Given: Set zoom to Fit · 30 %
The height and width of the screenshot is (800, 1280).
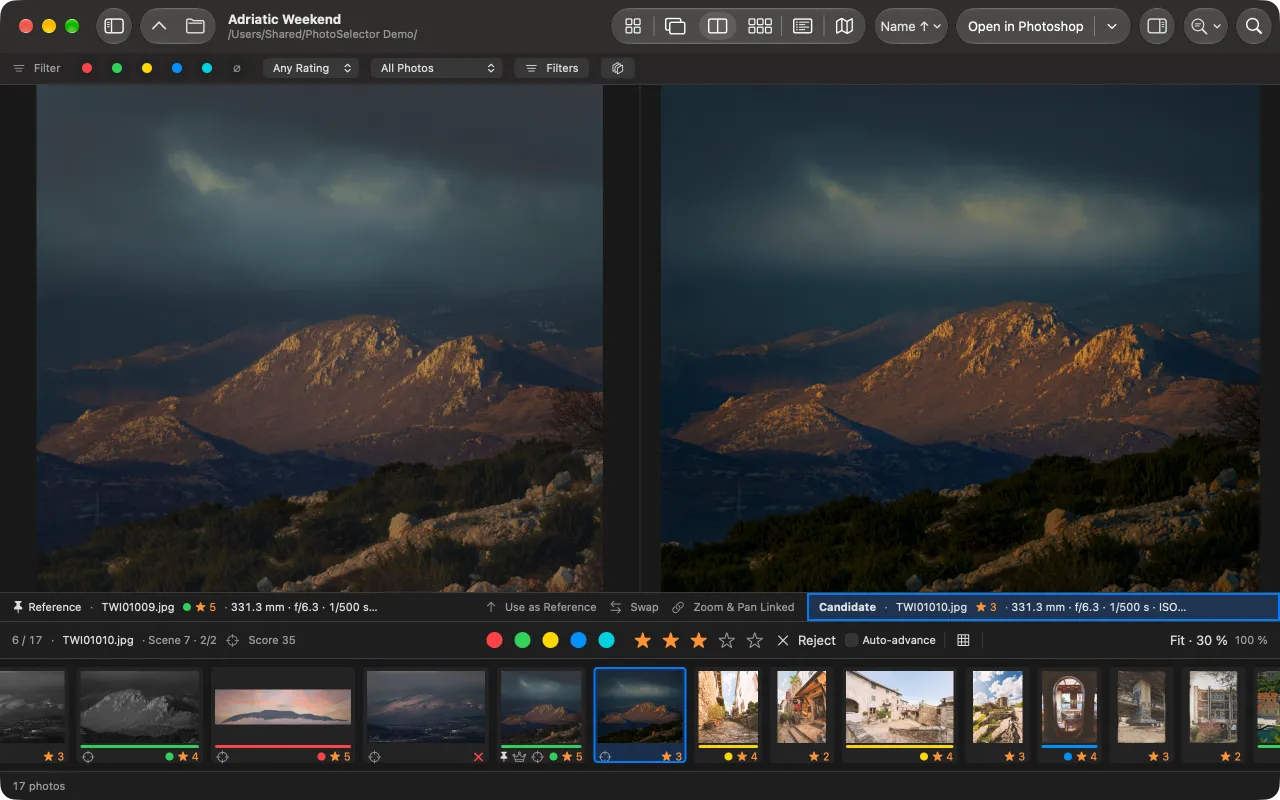Looking at the screenshot, I should pyautogui.click(x=1198, y=640).
